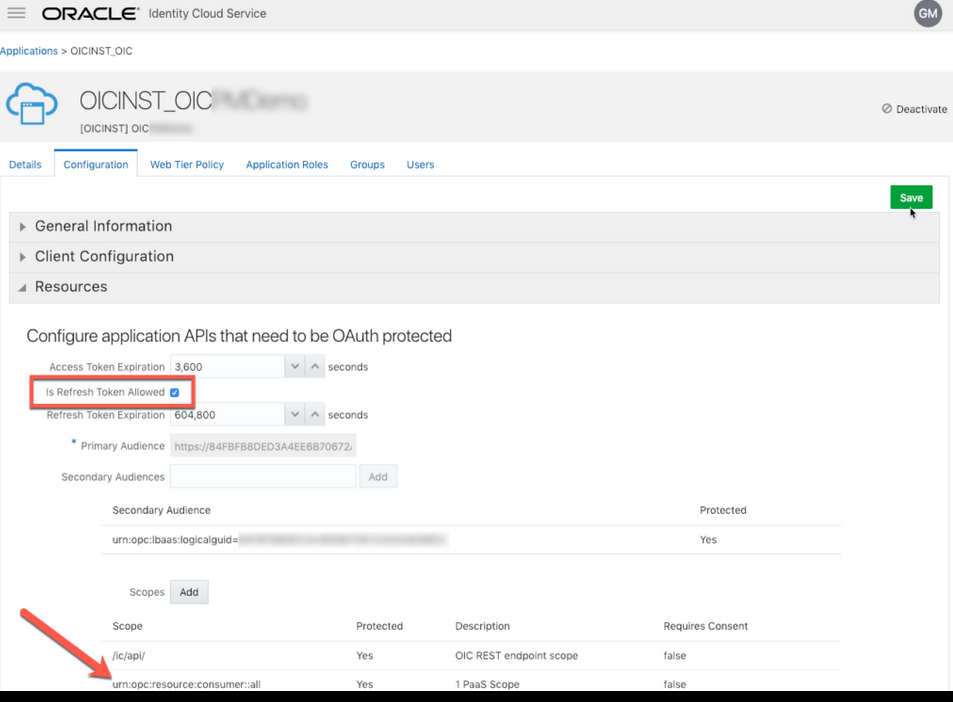Select the /ic/api/ scope row
953x702 pixels.
coord(472,656)
